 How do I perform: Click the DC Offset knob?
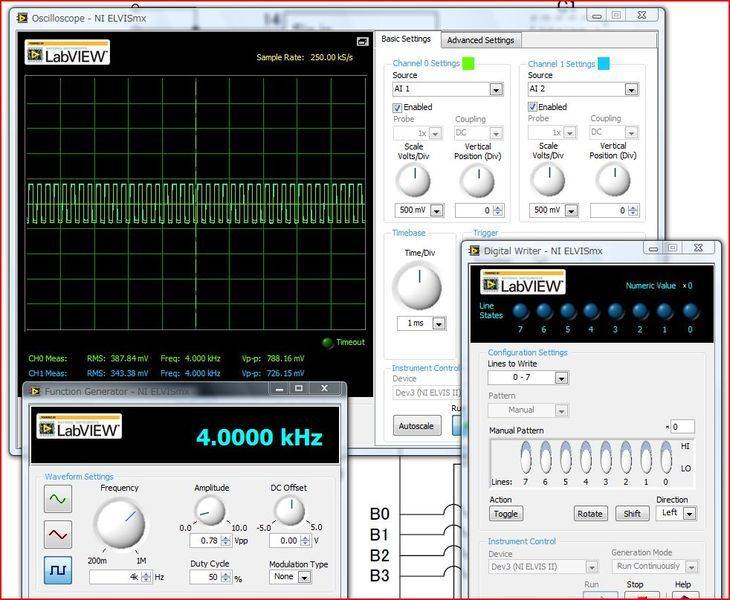pos(289,512)
